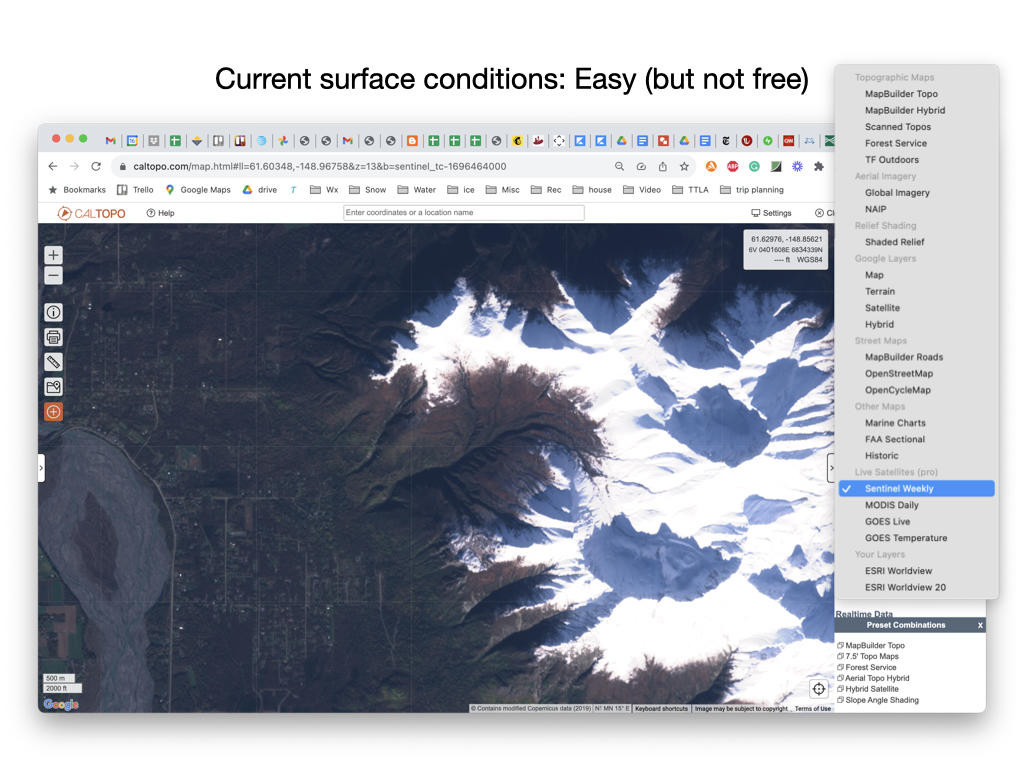The width and height of the screenshot is (1024, 768).
Task: Switch to the Mailchimp tab
Action: point(517,140)
